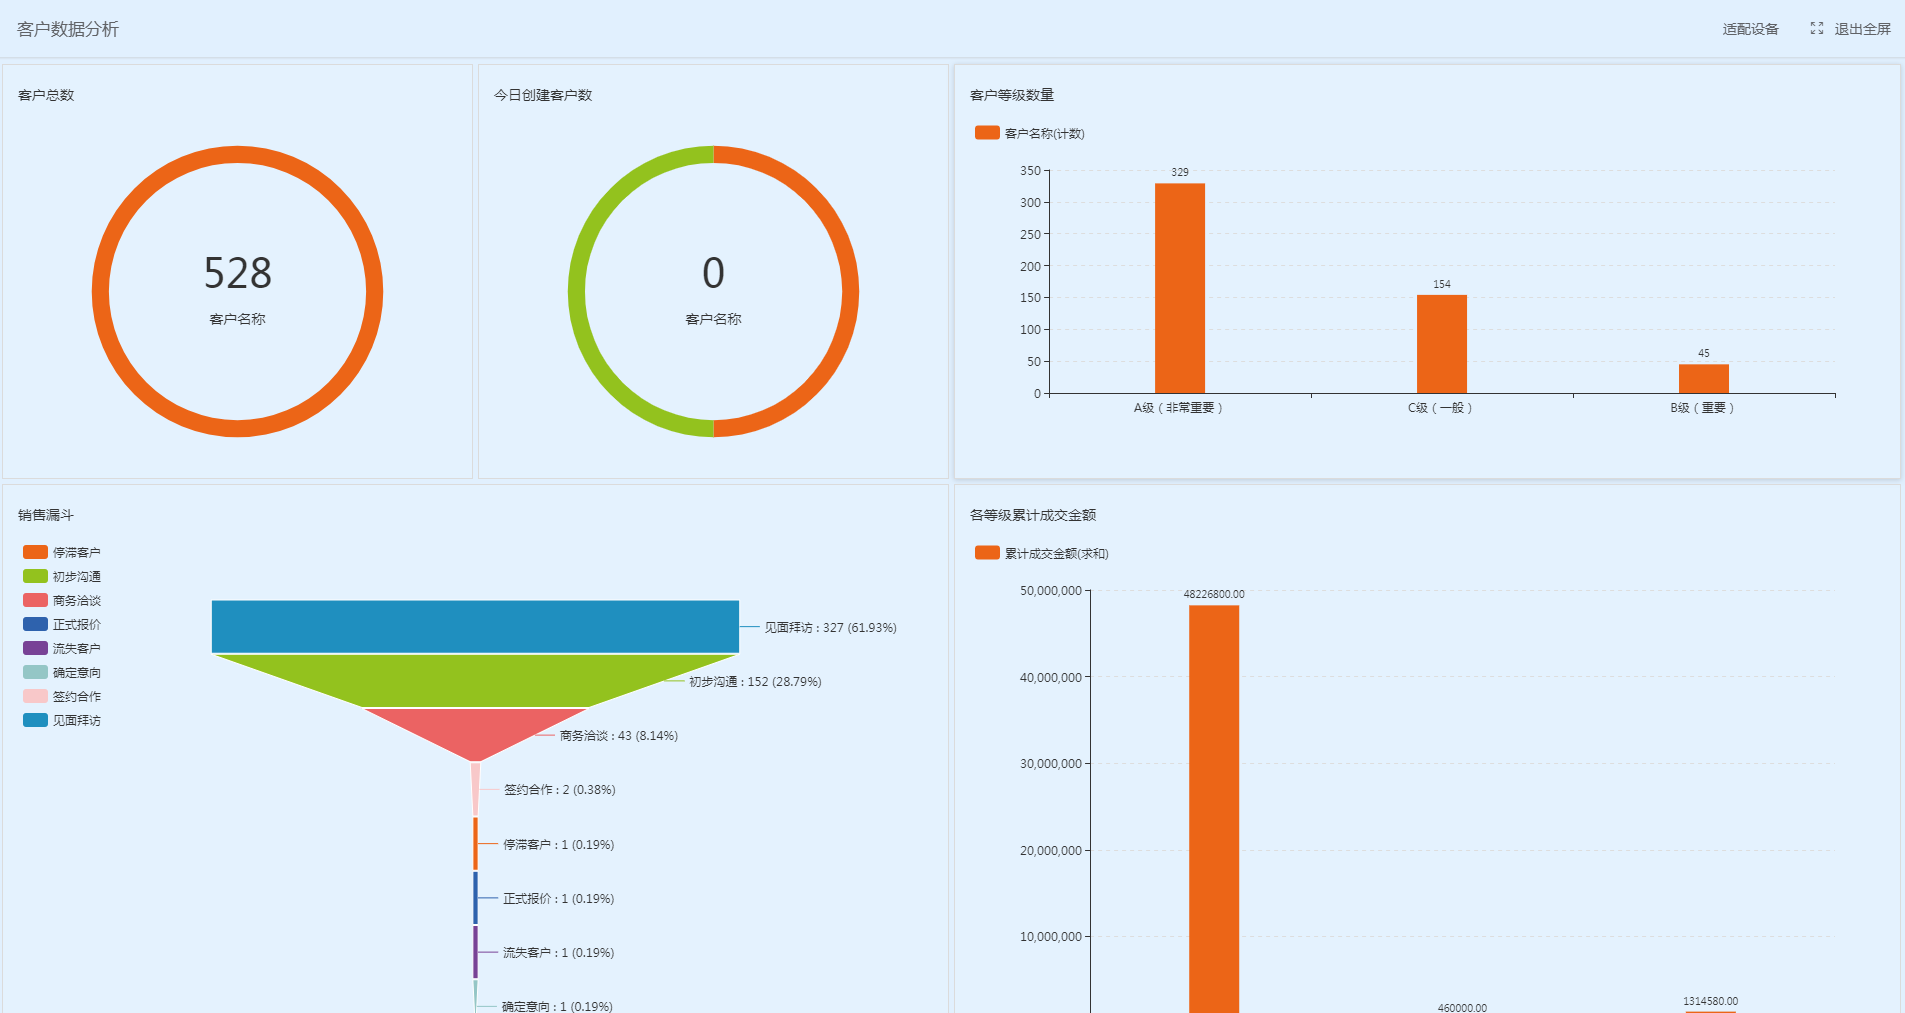Click the 流失客户 purple funnel sliver
Viewport: 1905px width, 1013px height.
475,952
